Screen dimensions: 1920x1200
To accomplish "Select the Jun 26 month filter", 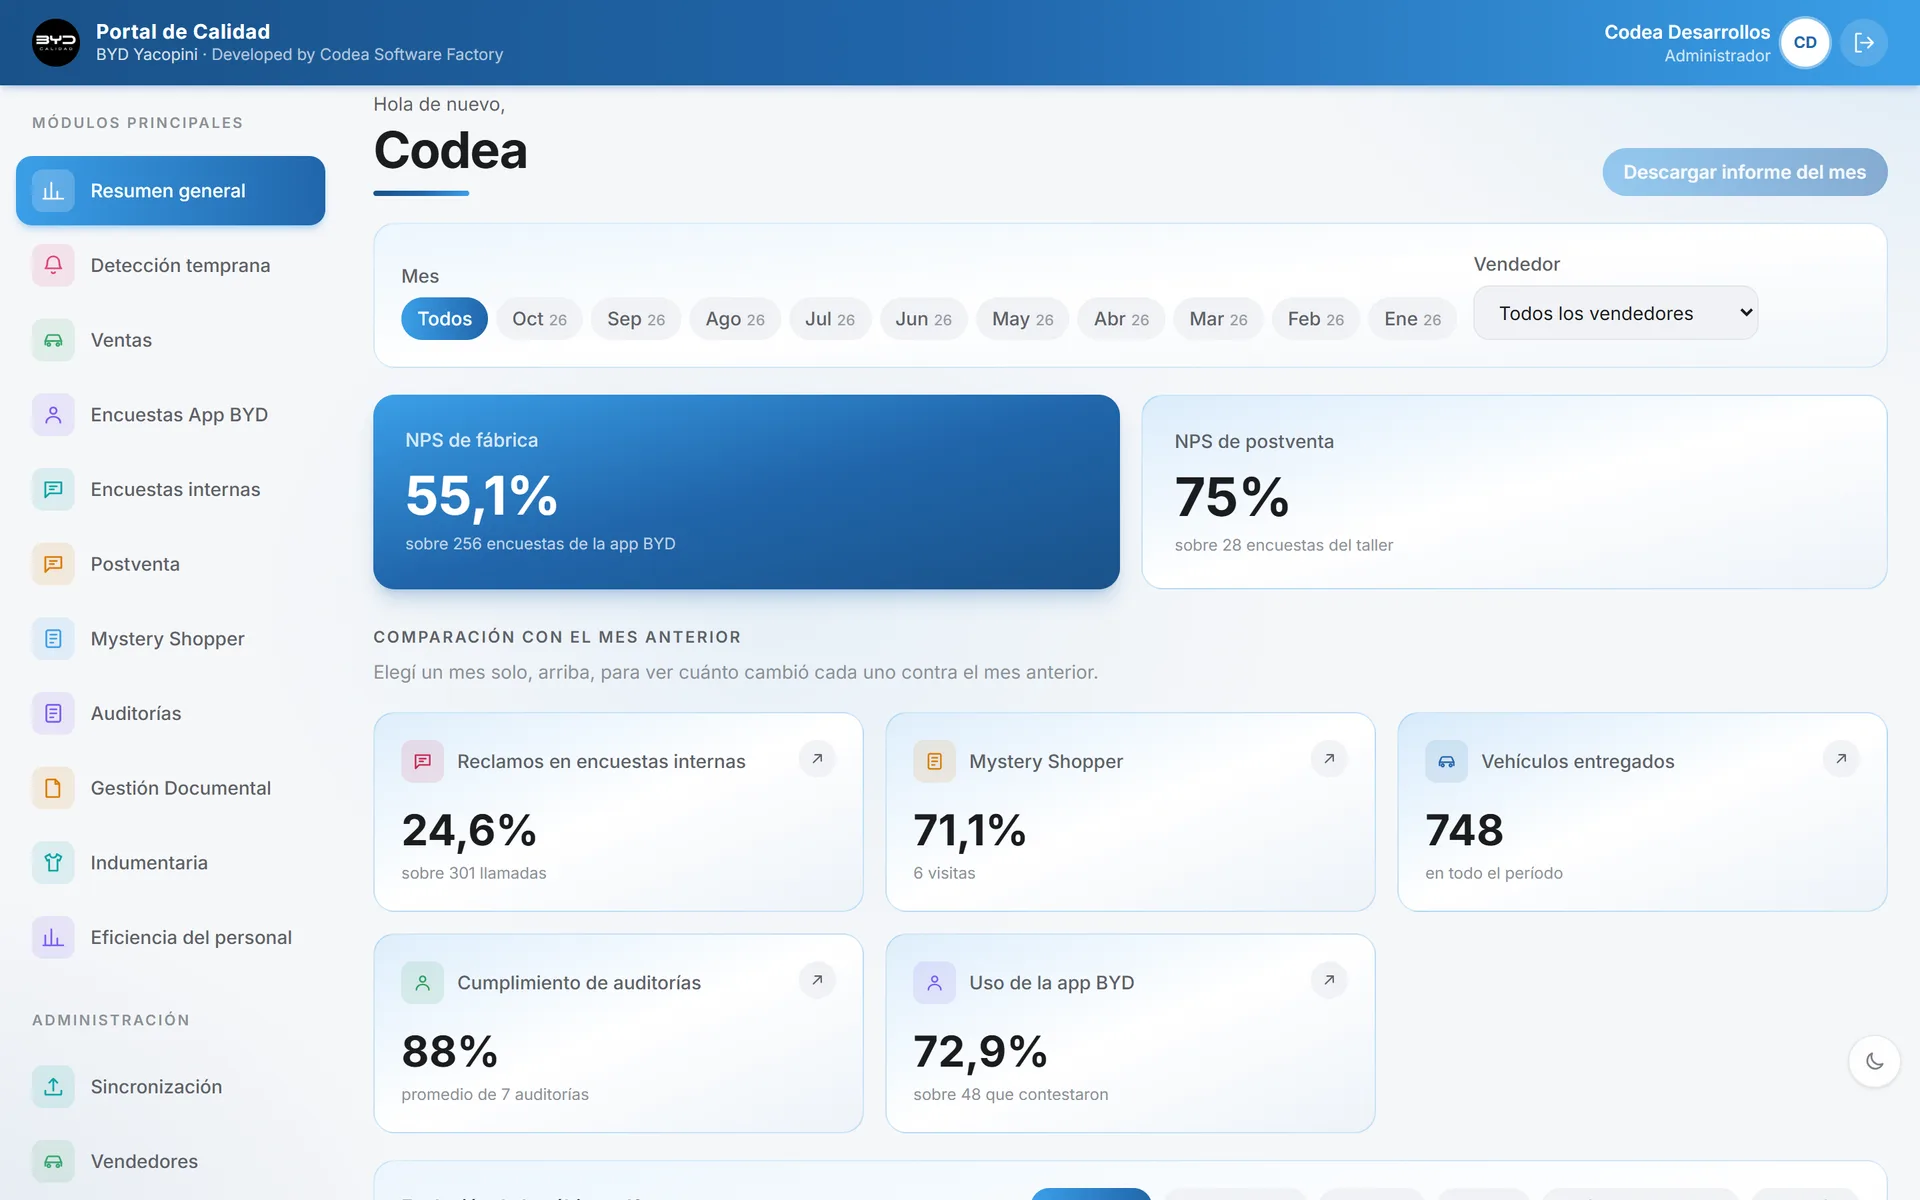I will [923, 319].
